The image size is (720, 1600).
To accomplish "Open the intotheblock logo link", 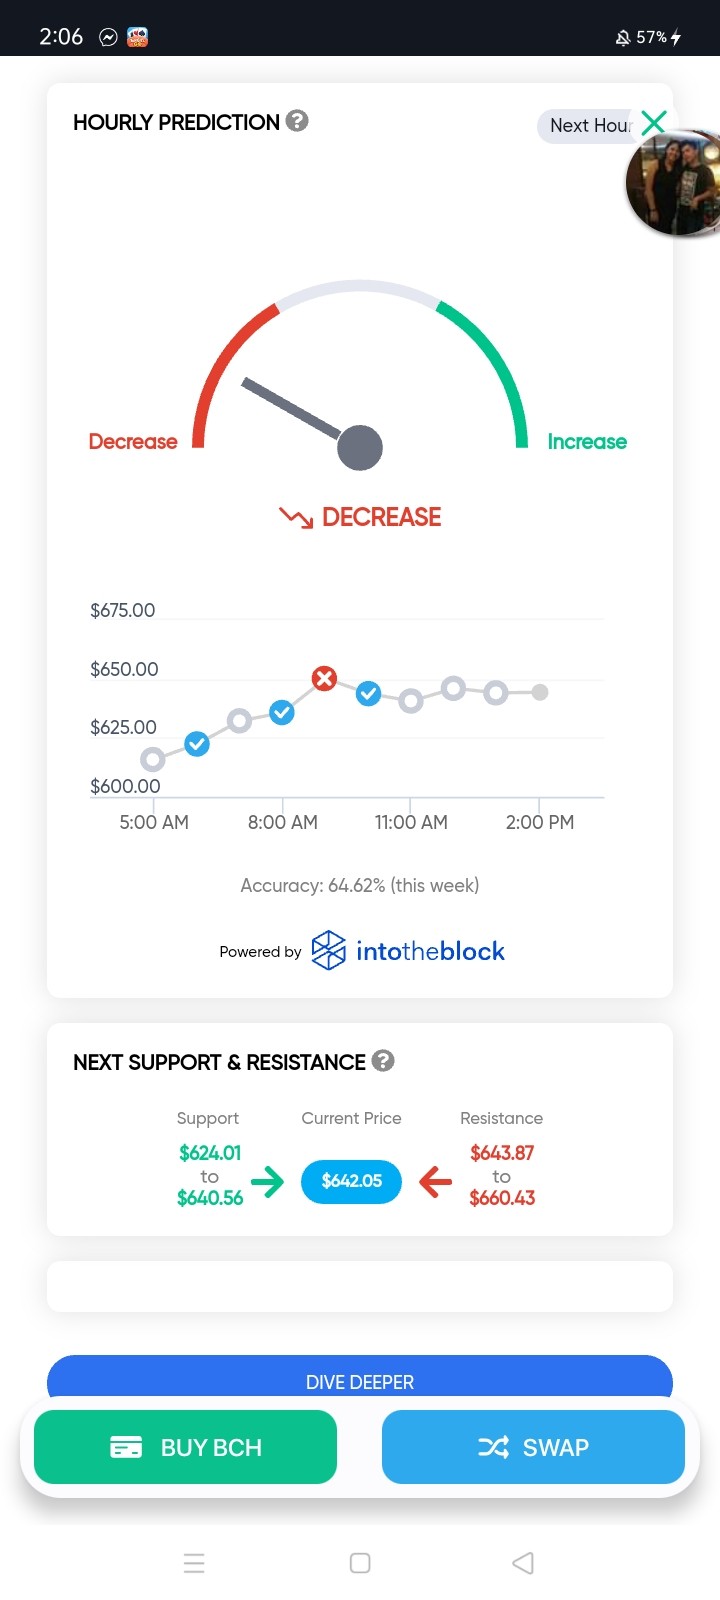I will (x=408, y=951).
